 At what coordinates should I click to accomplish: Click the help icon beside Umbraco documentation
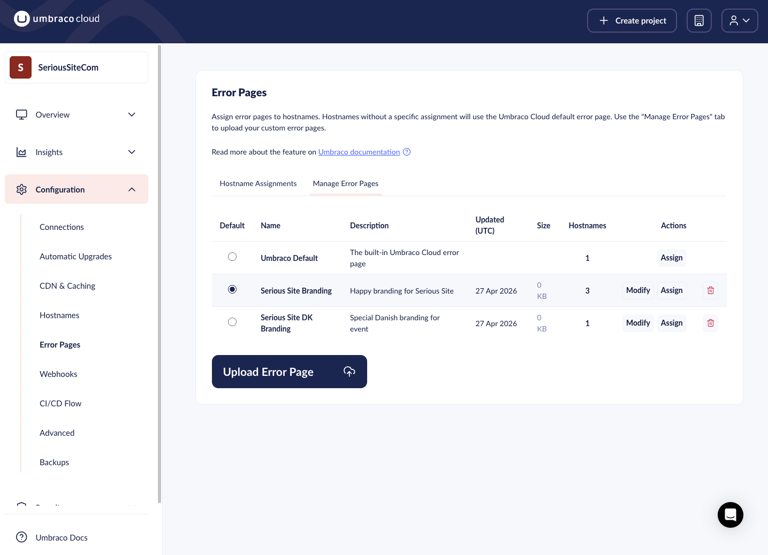407,152
